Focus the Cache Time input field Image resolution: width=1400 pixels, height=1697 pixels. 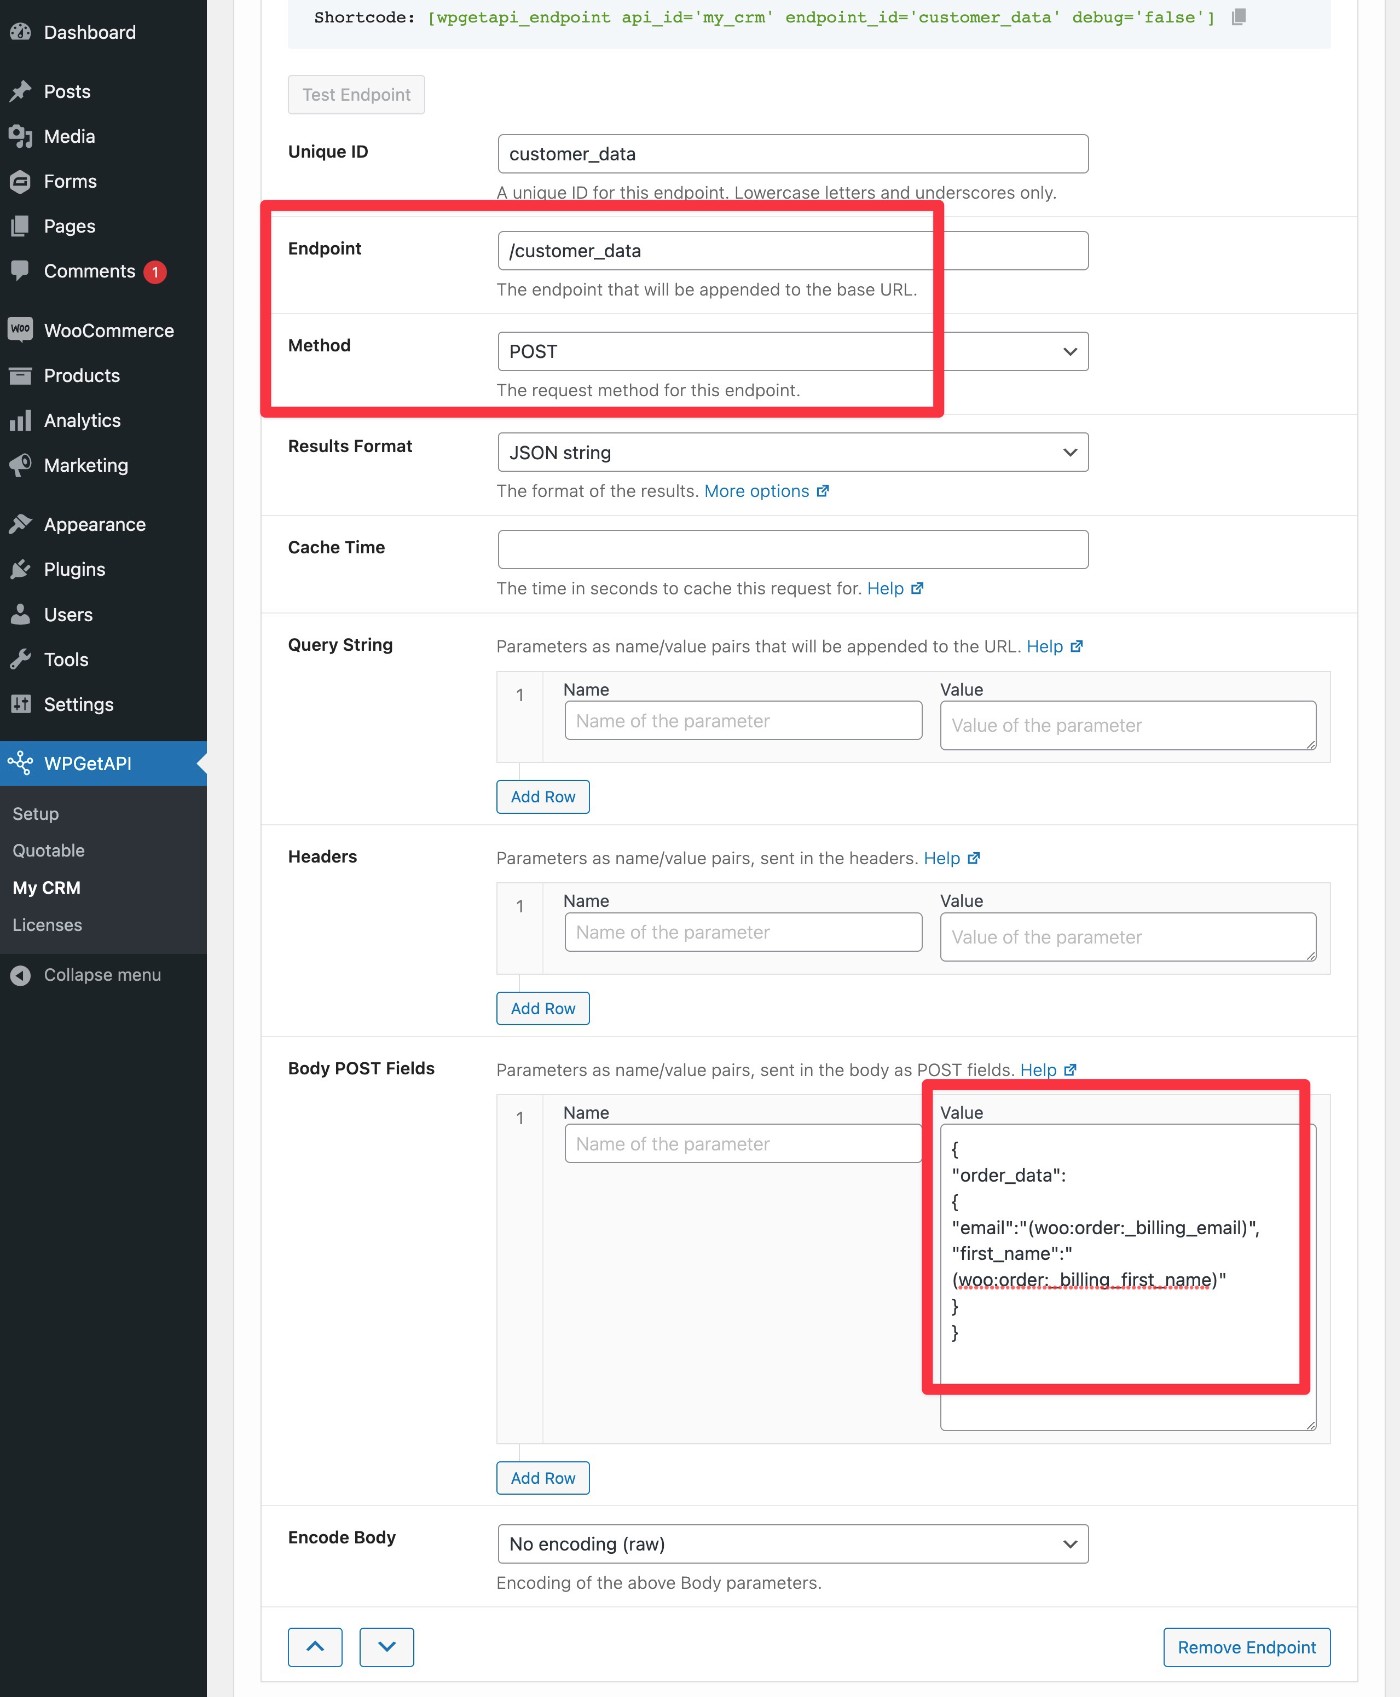[x=793, y=549]
